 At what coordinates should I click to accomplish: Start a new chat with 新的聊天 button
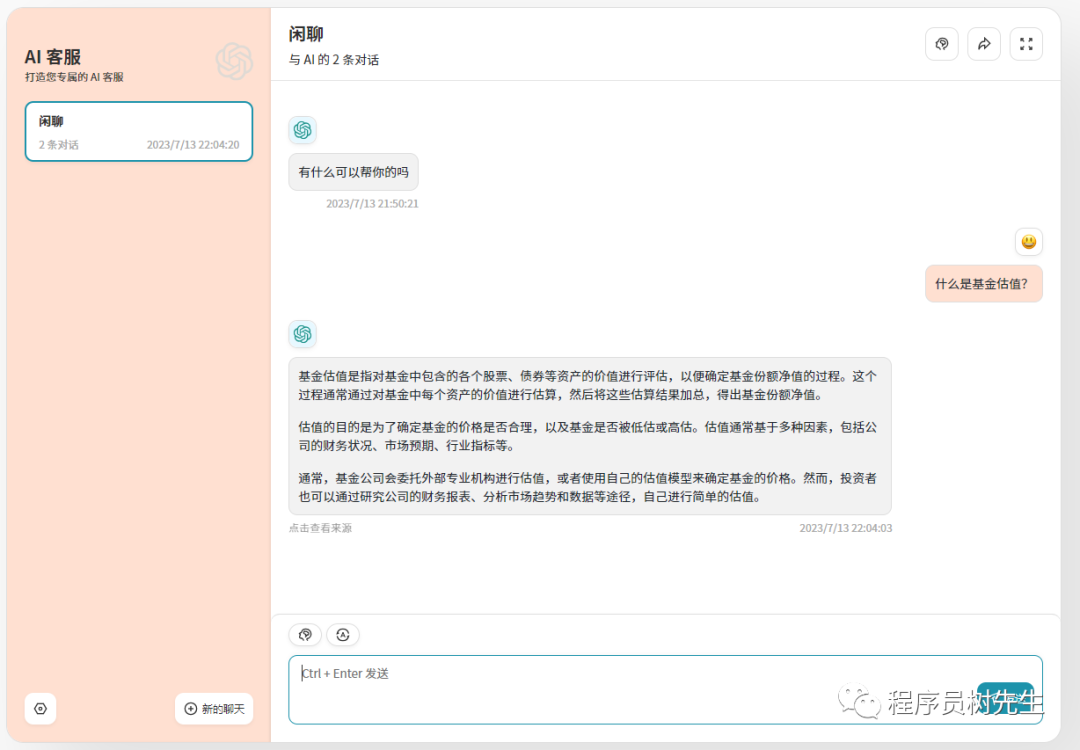[213, 708]
